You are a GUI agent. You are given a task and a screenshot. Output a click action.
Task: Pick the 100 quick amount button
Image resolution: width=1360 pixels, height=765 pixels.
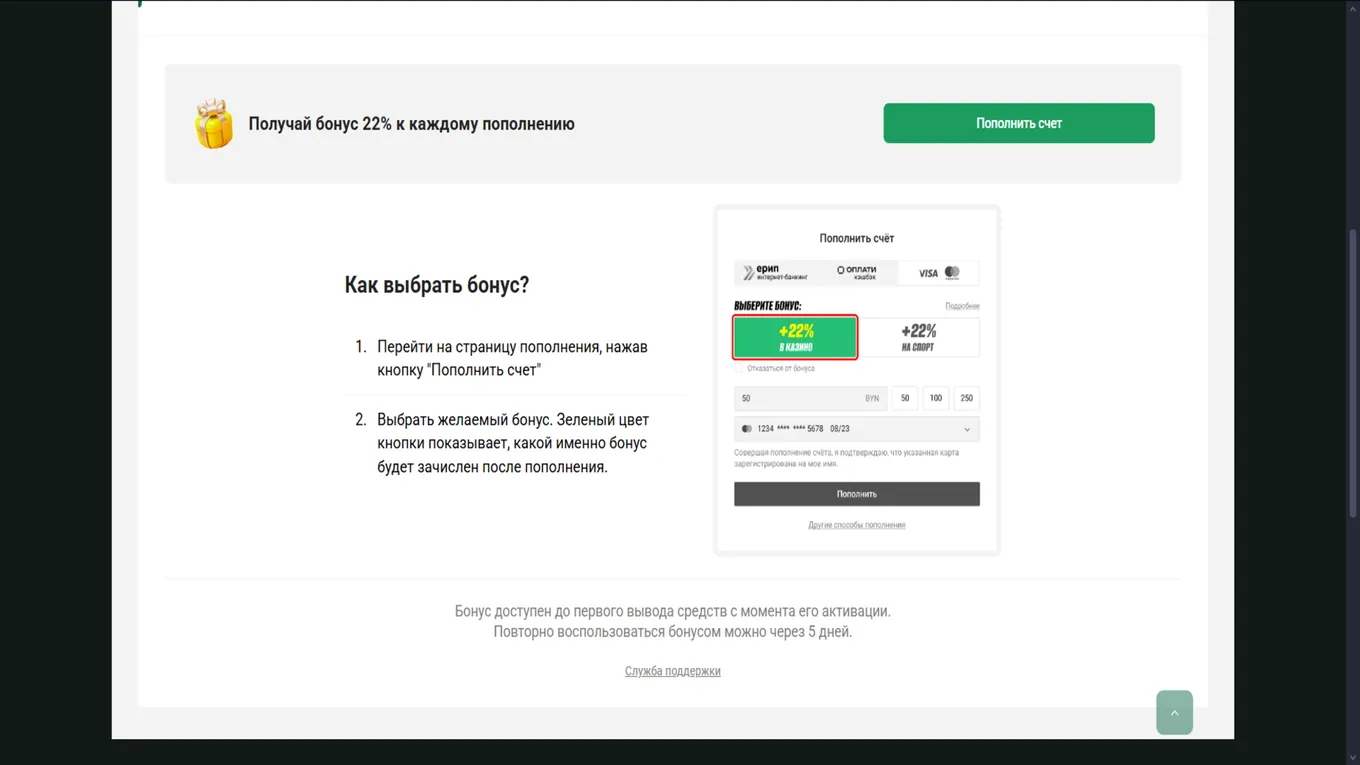click(935, 398)
